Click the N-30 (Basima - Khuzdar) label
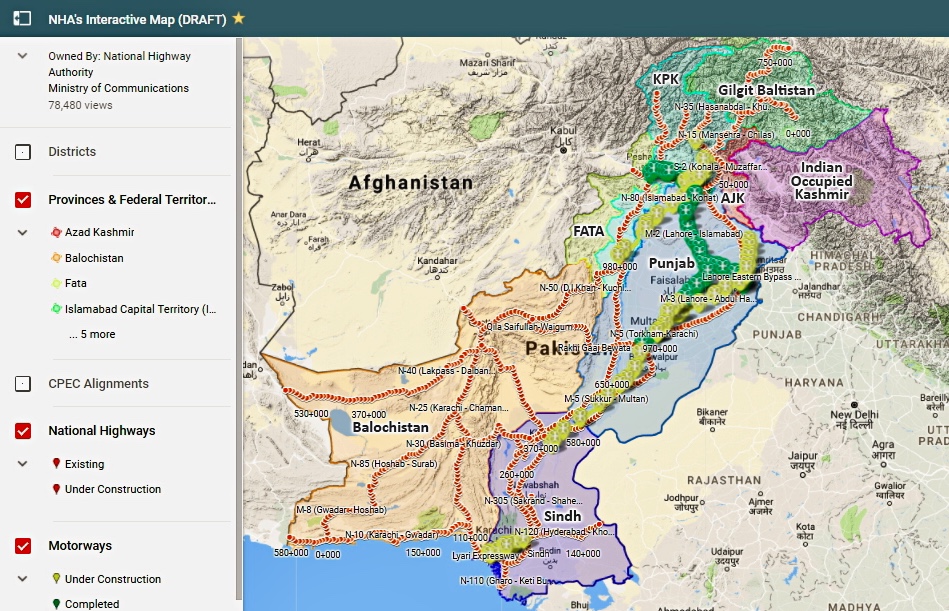 453,443
